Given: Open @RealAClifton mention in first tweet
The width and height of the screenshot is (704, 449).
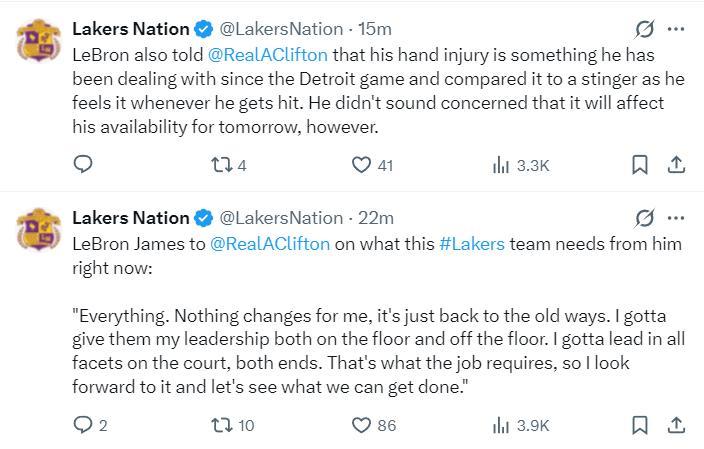Looking at the screenshot, I should click(x=269, y=55).
